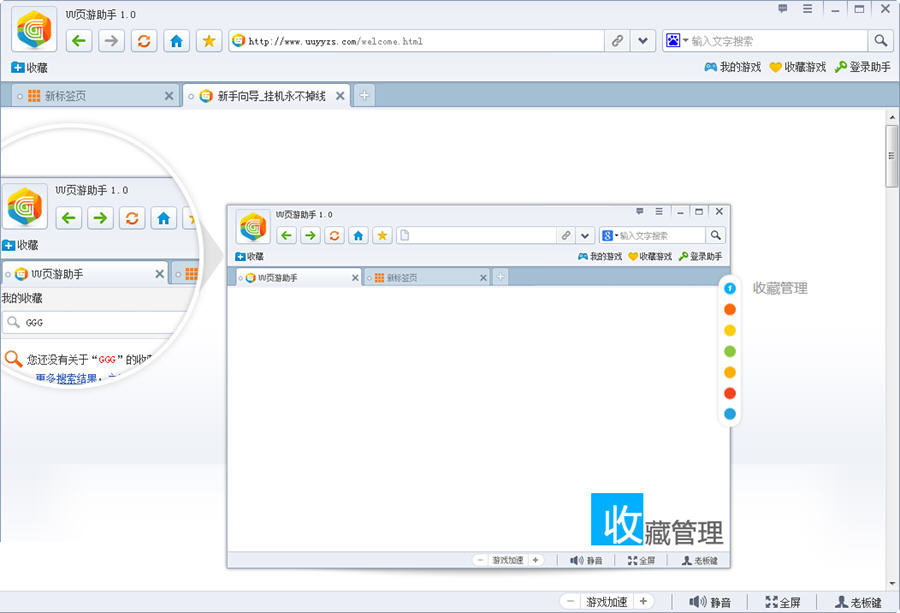Refresh the page with the orange reload icon
The height and width of the screenshot is (613, 900).
144,41
